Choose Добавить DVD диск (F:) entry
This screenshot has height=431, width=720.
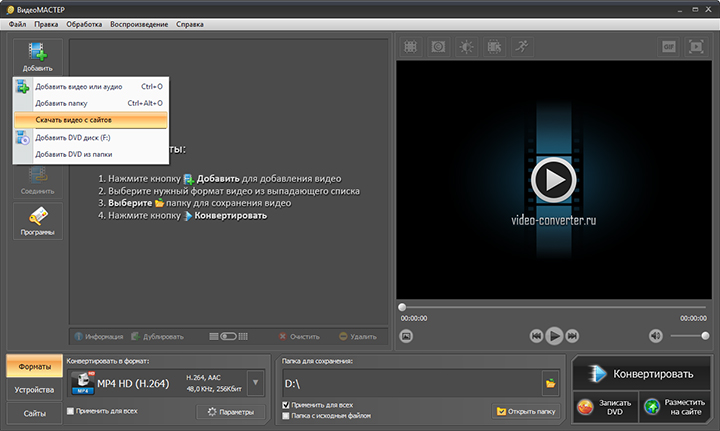pyautogui.click(x=91, y=138)
